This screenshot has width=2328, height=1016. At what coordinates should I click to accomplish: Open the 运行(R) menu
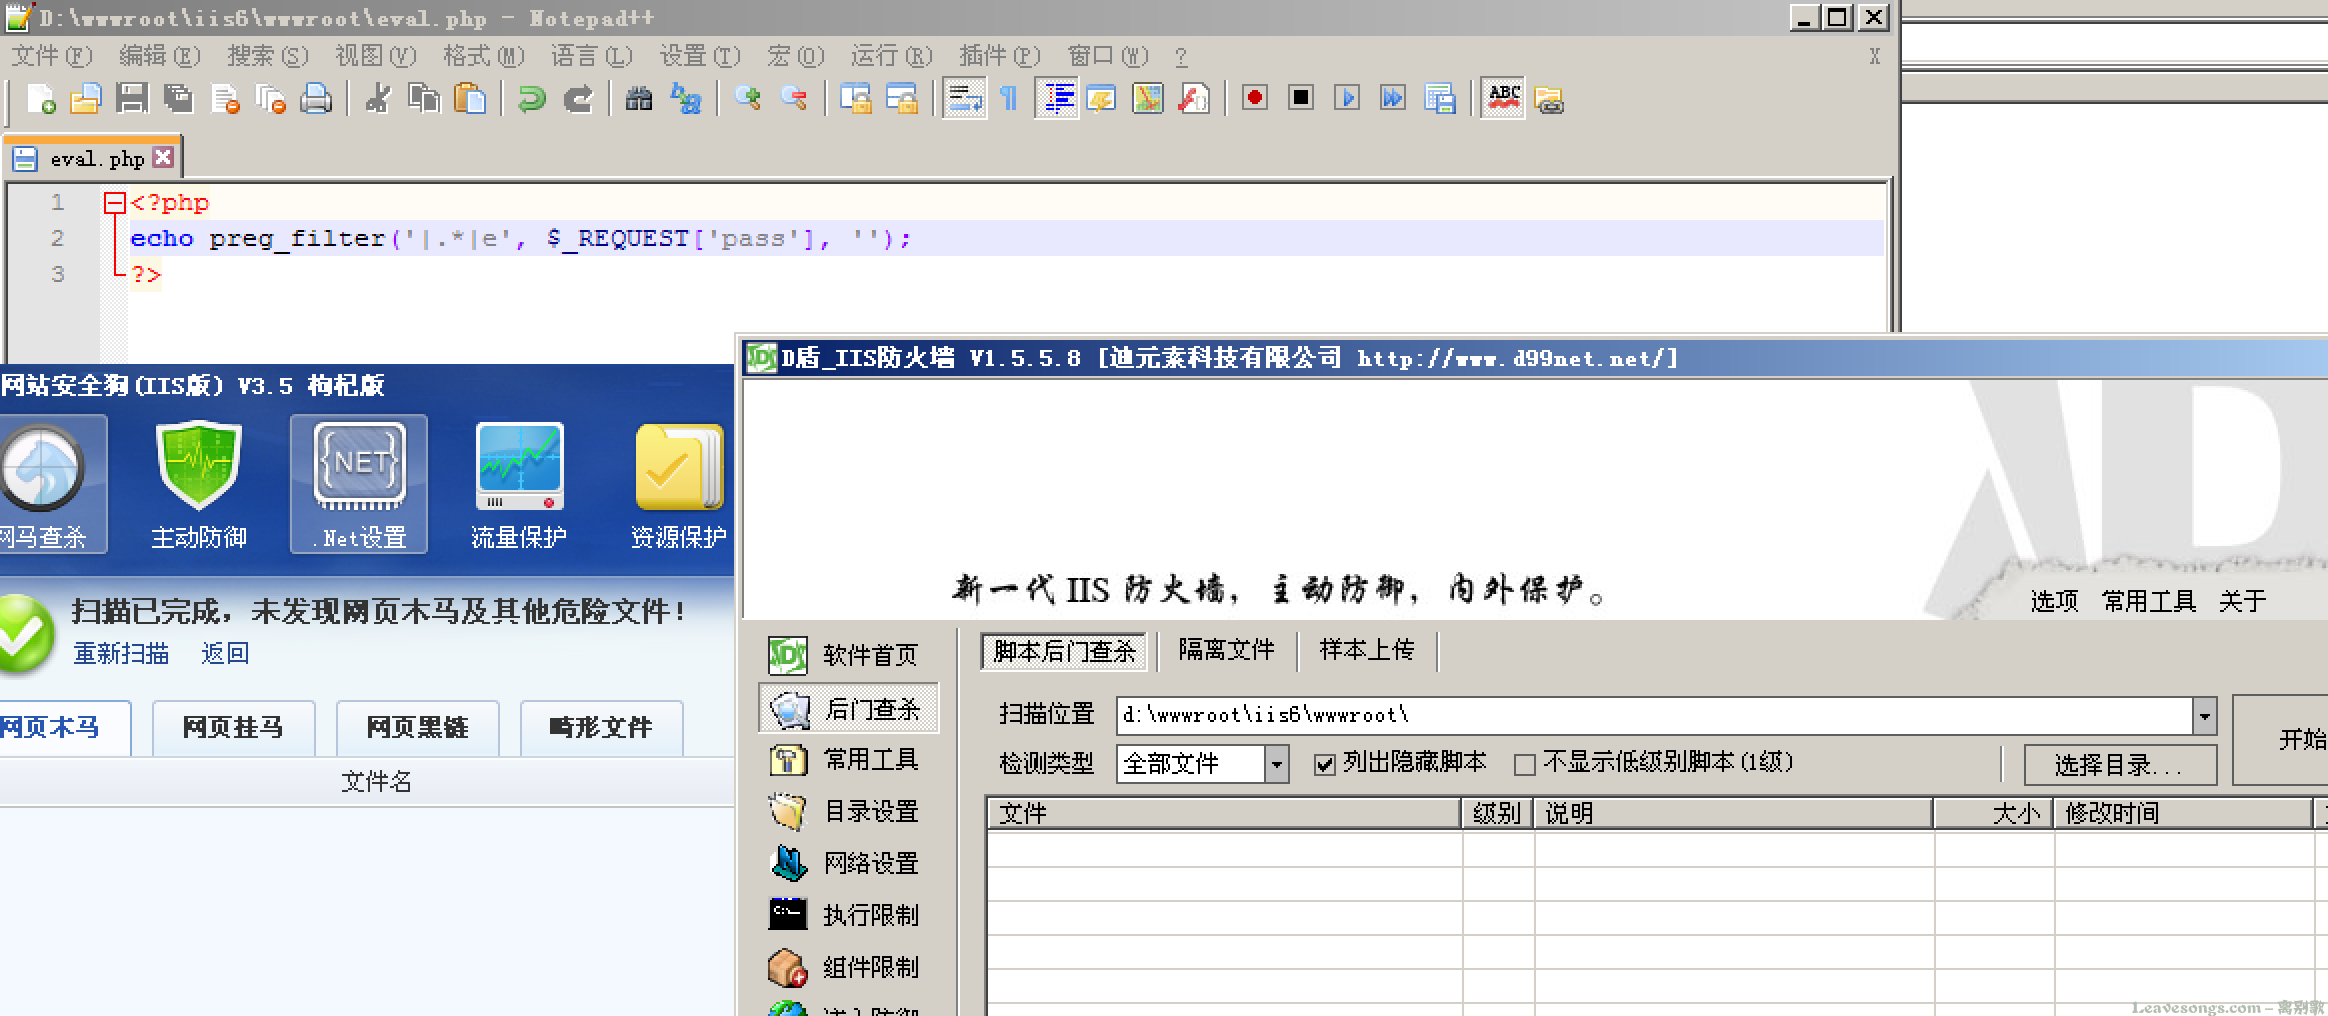point(892,56)
